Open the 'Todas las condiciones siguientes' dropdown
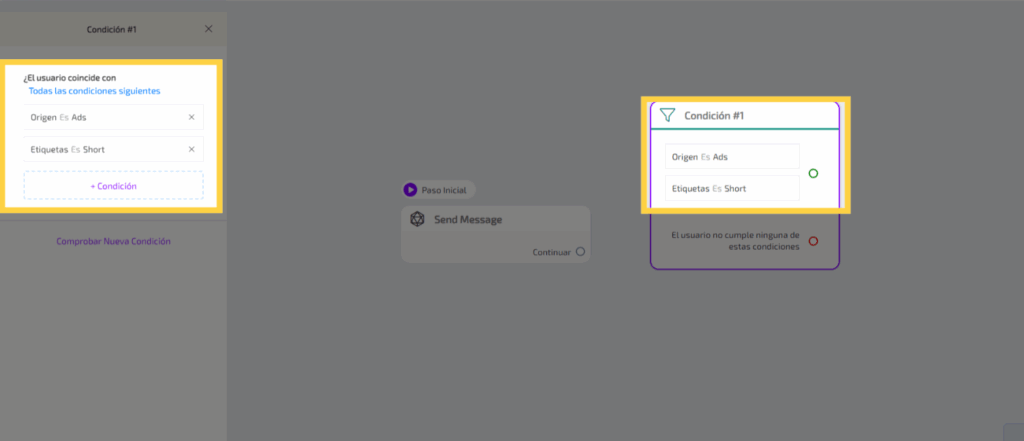The width and height of the screenshot is (1024, 441). 94,91
